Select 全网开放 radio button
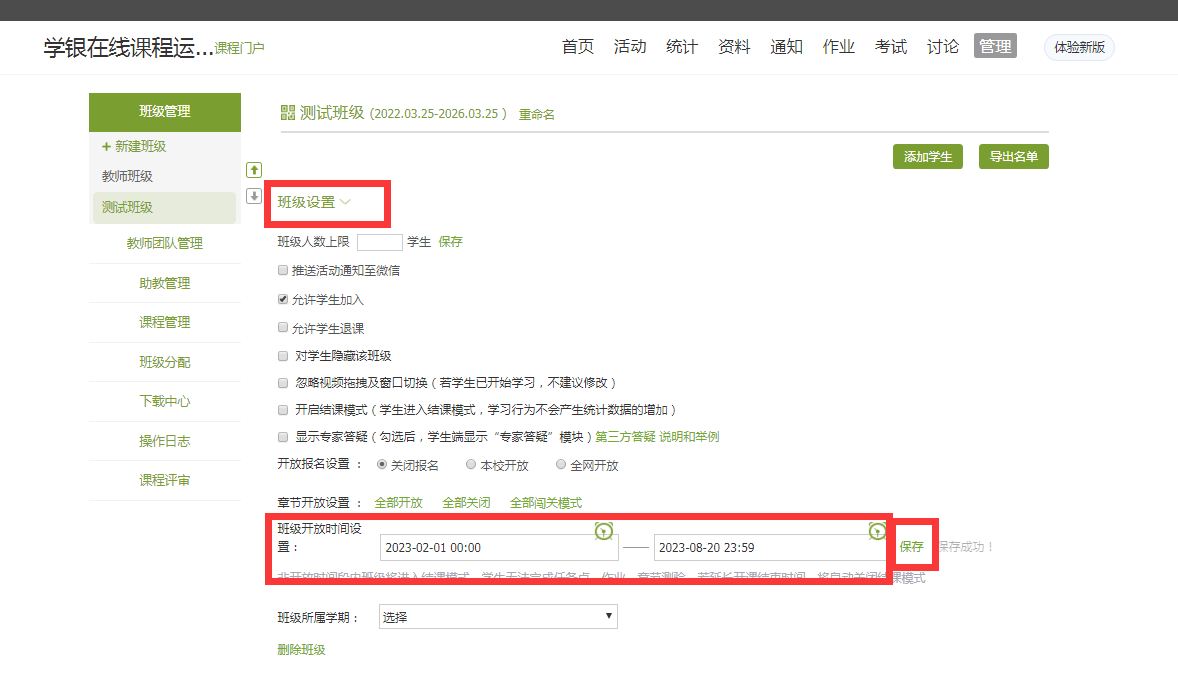 pos(560,464)
